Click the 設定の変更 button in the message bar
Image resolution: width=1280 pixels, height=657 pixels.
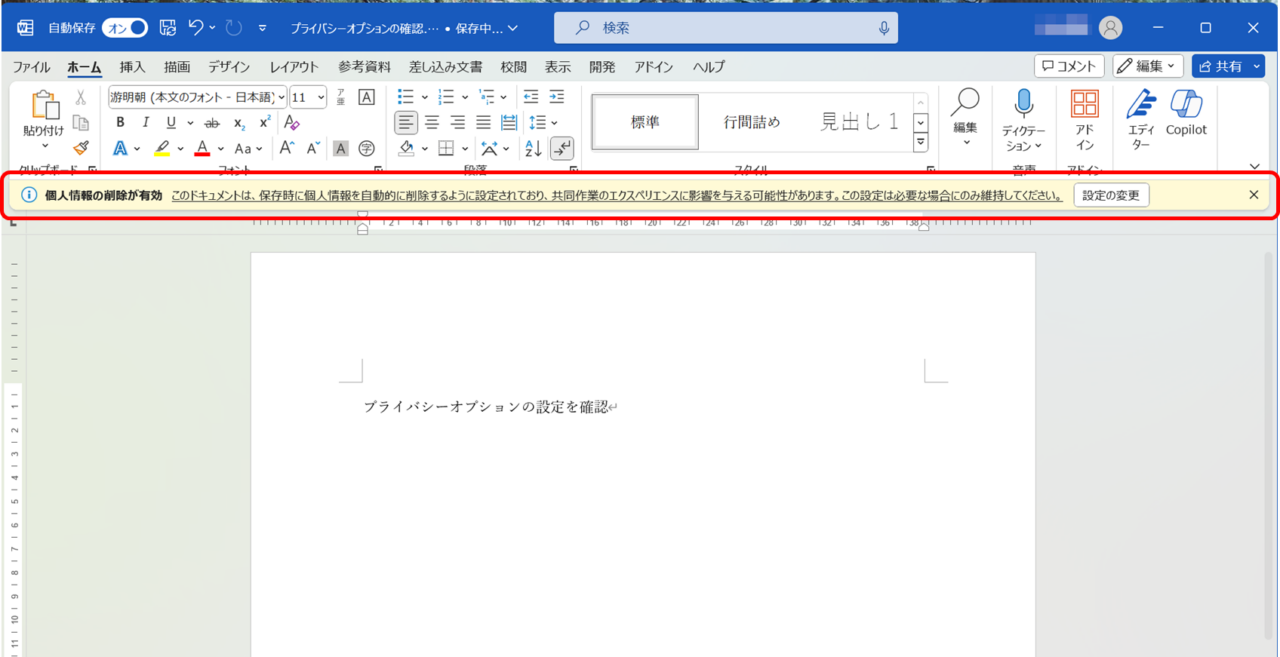point(1111,195)
